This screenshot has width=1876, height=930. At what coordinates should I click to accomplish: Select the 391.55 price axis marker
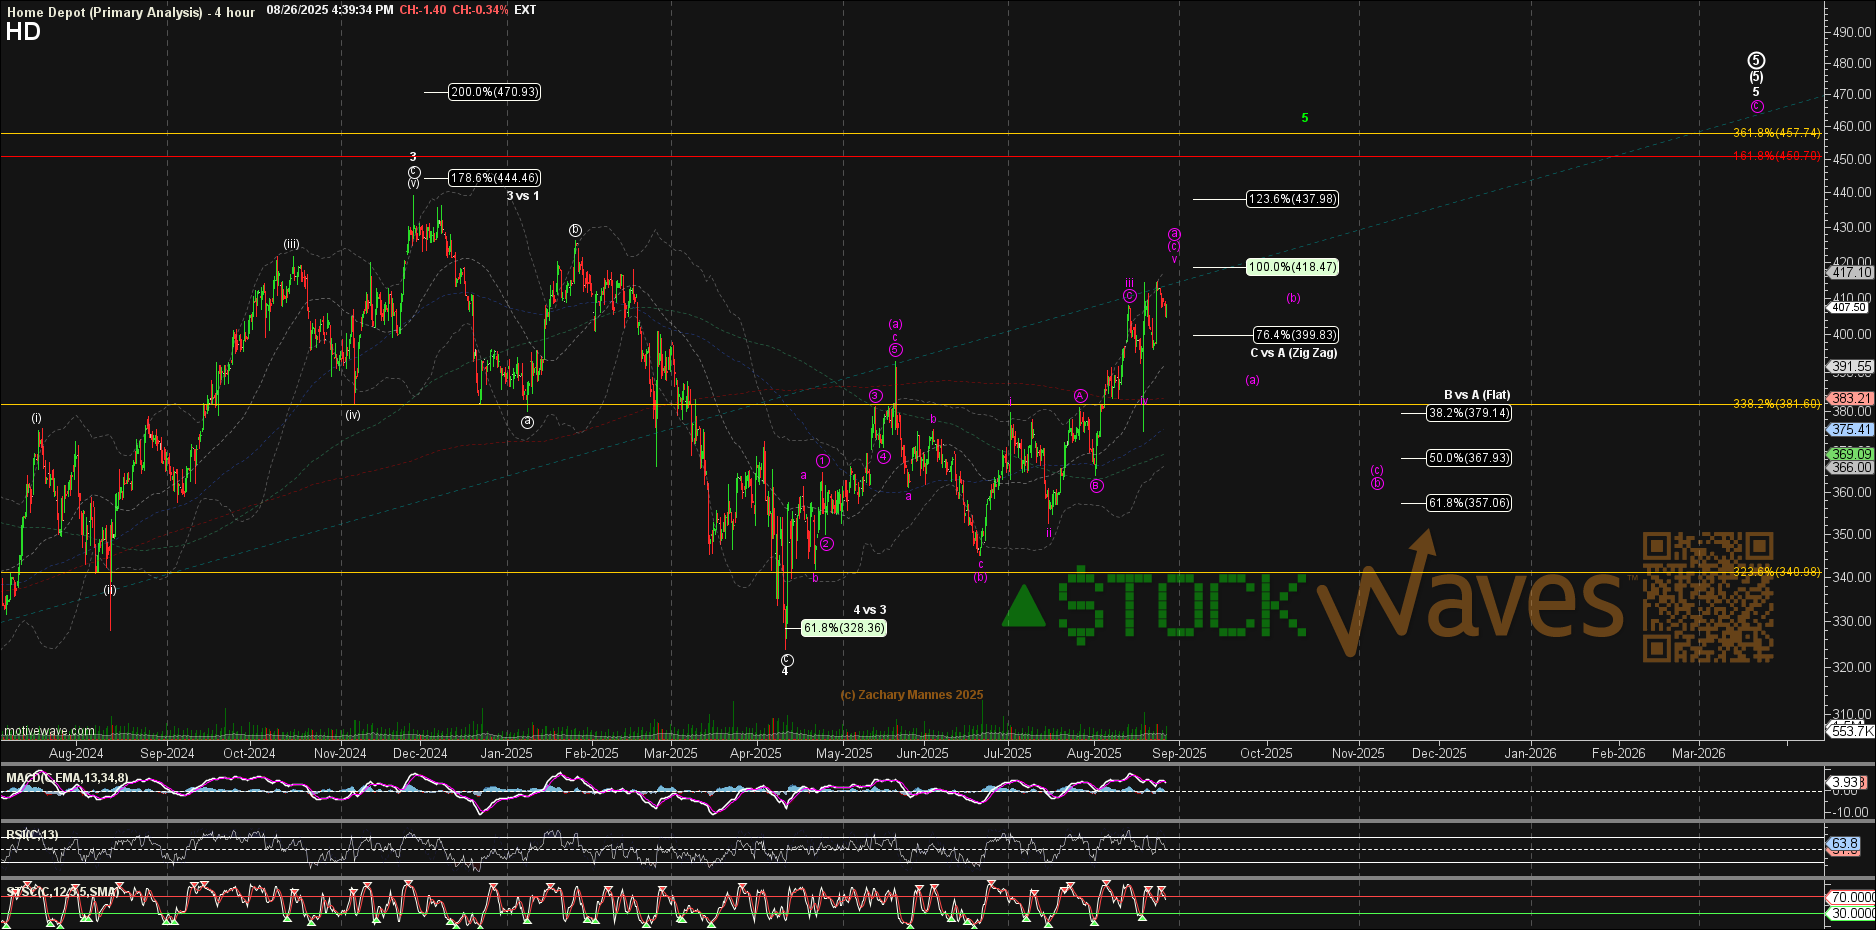tap(1851, 367)
